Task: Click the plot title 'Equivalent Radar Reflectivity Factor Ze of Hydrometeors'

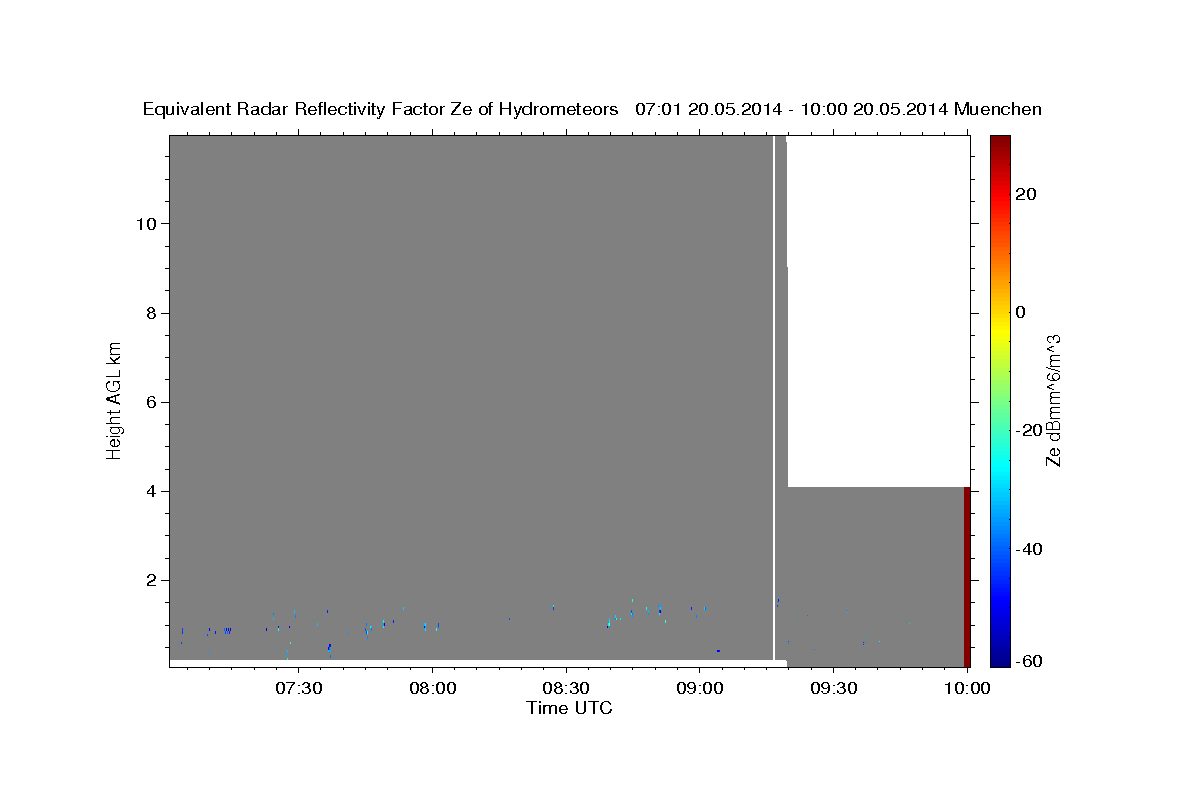Action: pyautogui.click(x=381, y=110)
